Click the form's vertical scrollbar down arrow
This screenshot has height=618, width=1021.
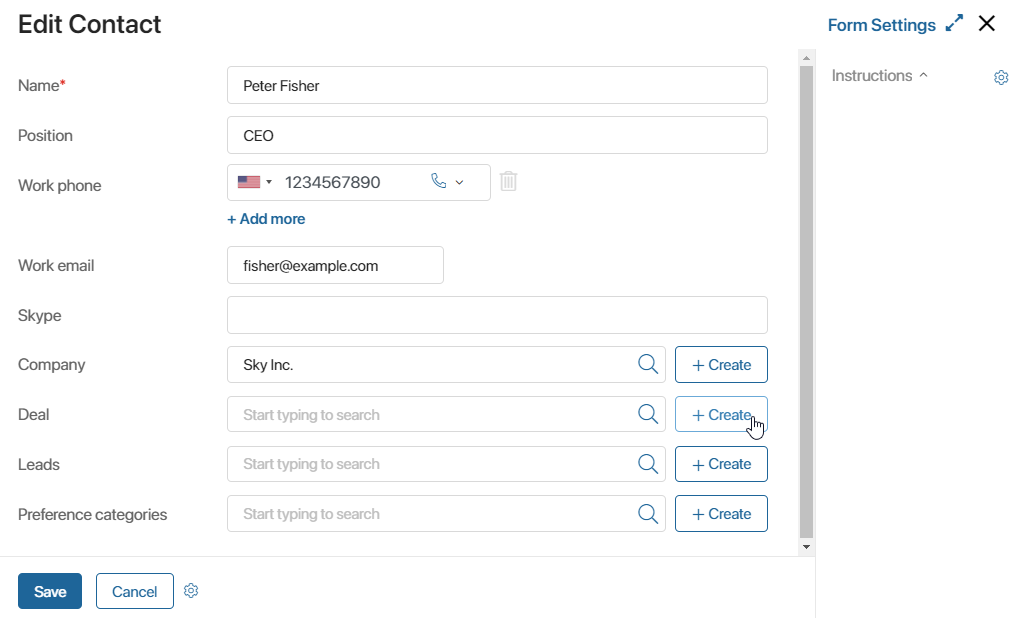(806, 547)
